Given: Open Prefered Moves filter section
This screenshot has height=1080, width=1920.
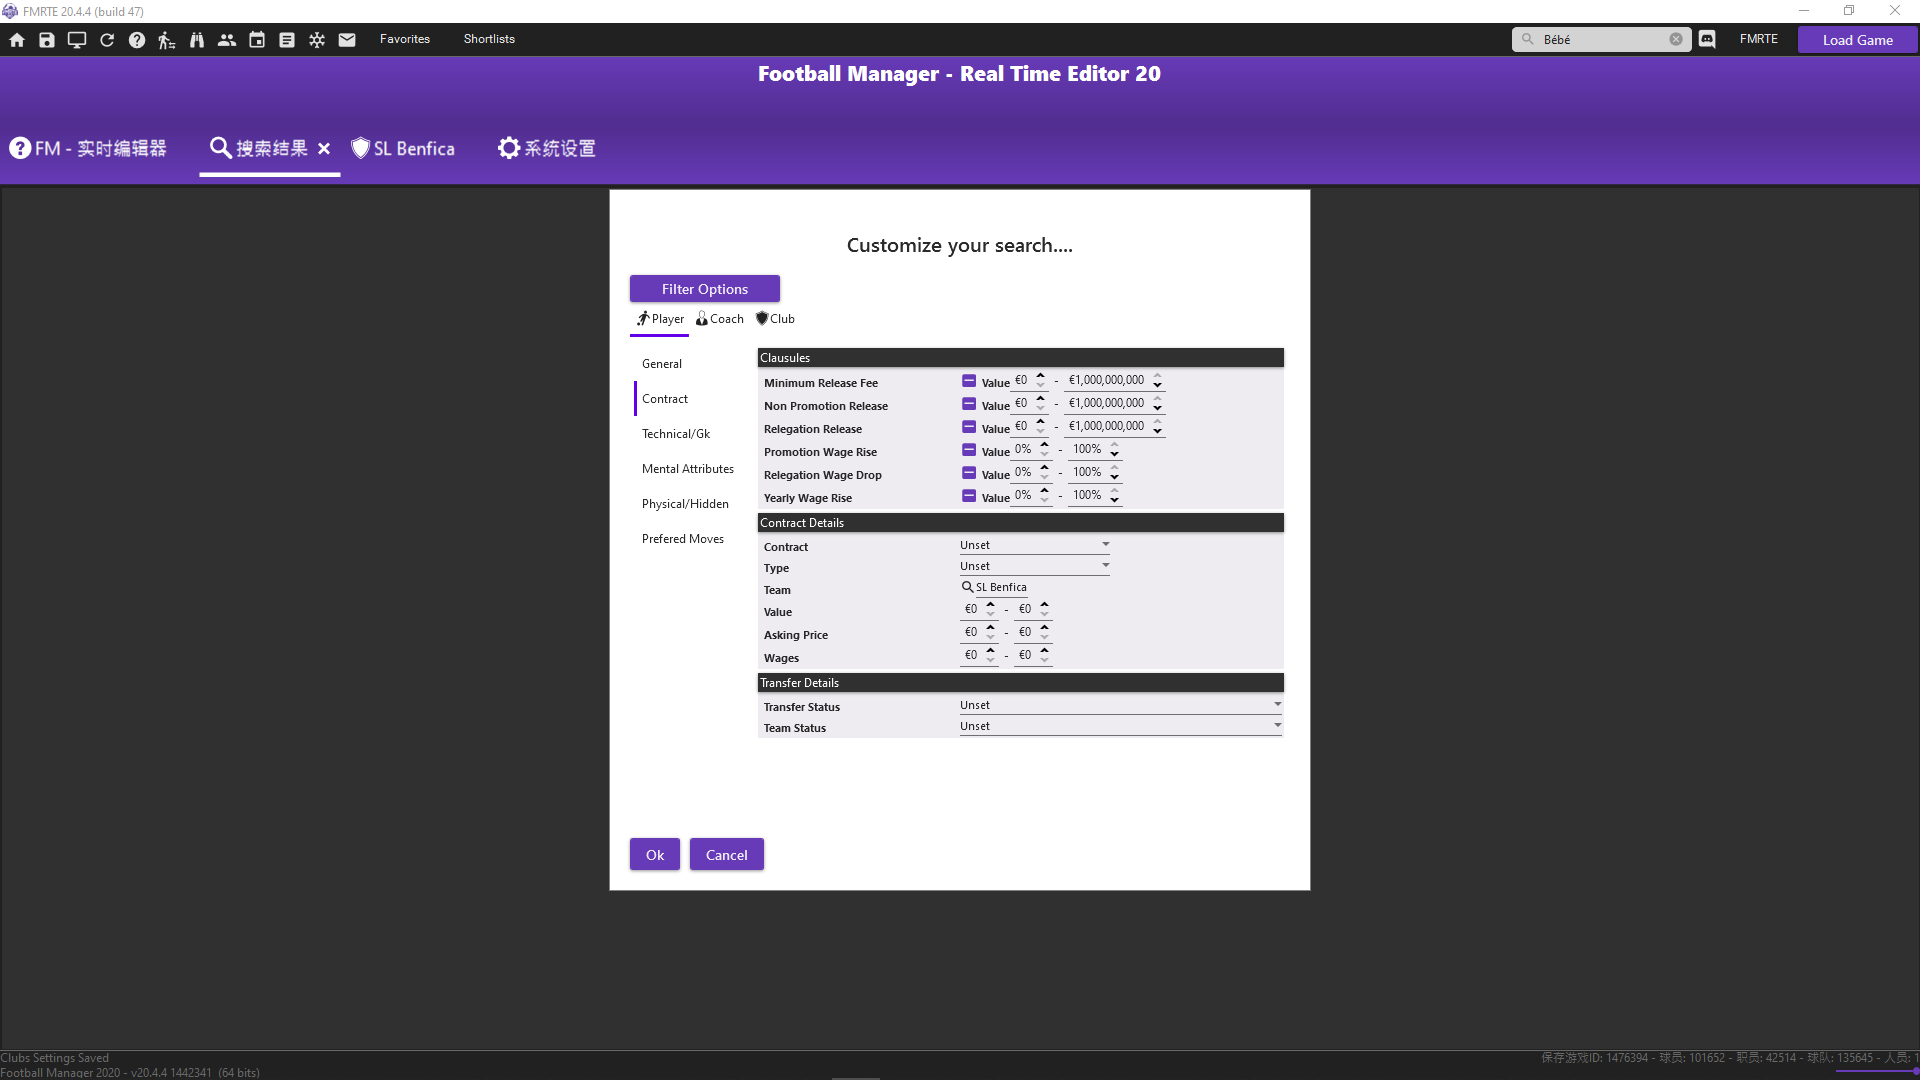Looking at the screenshot, I should click(x=683, y=539).
